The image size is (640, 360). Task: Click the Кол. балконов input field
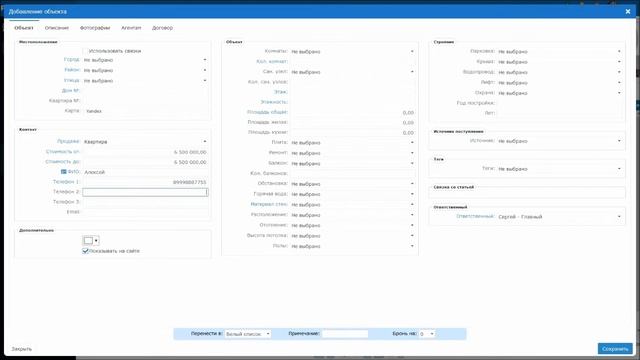pyautogui.click(x=353, y=173)
